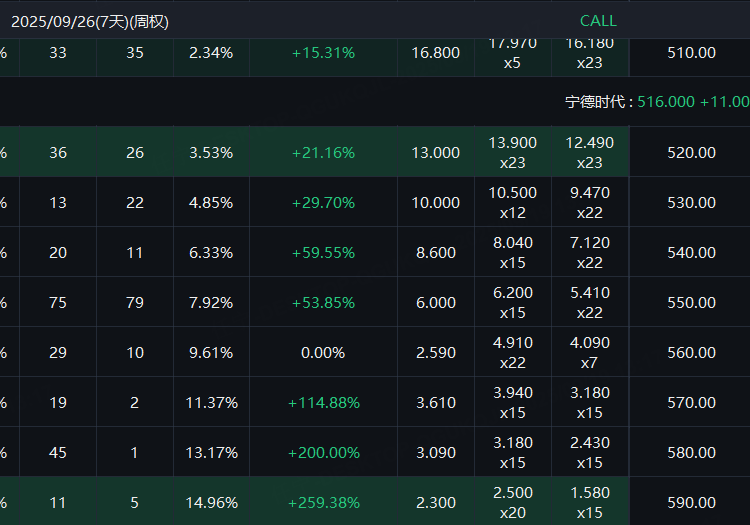Select the 590.00 strike price

[x=691, y=503]
